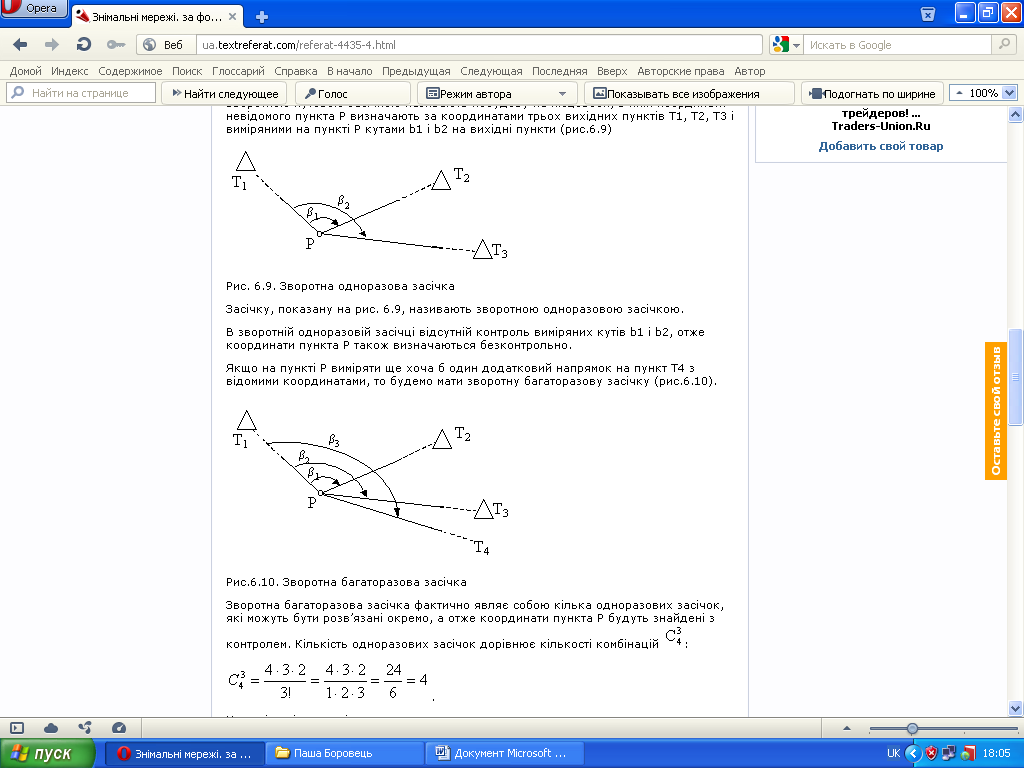The width and height of the screenshot is (1024, 768).
Task: Open the Индекс navigation item
Action: 70,71
